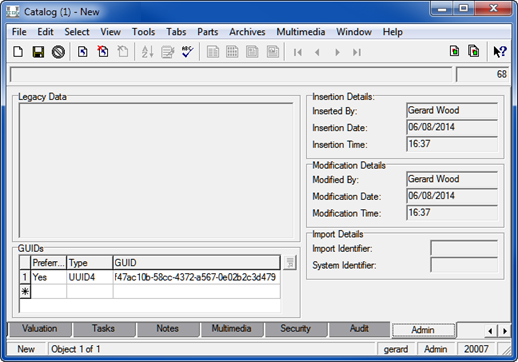518x362 pixels.
Task: Click the New record toolbar icon
Action: coord(18,52)
